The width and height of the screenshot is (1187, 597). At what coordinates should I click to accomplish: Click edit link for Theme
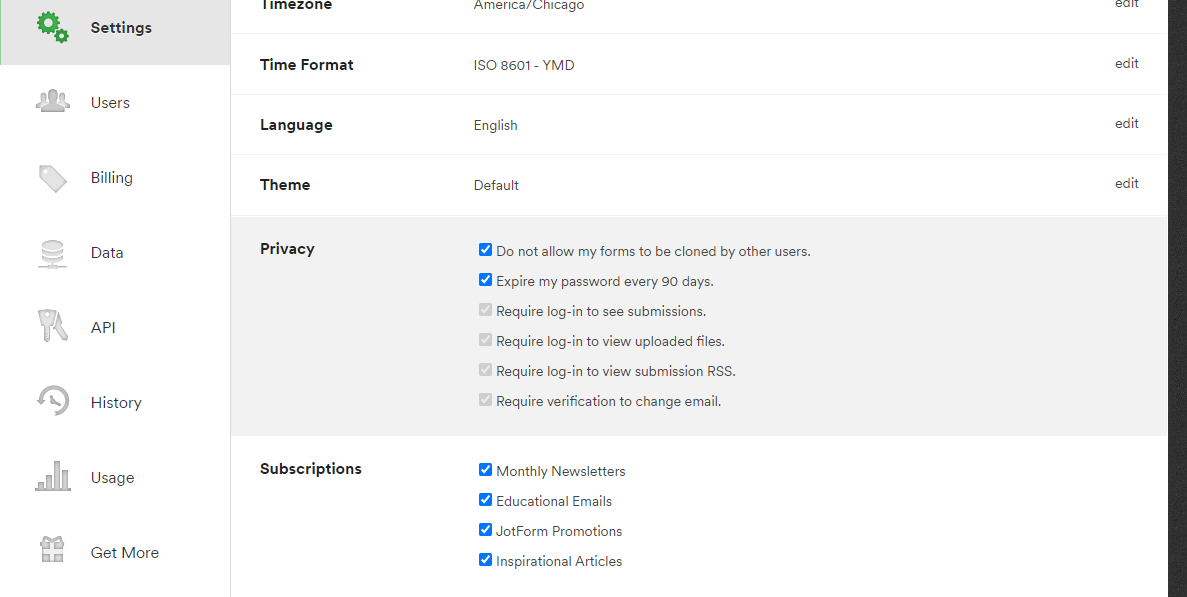click(x=1127, y=184)
